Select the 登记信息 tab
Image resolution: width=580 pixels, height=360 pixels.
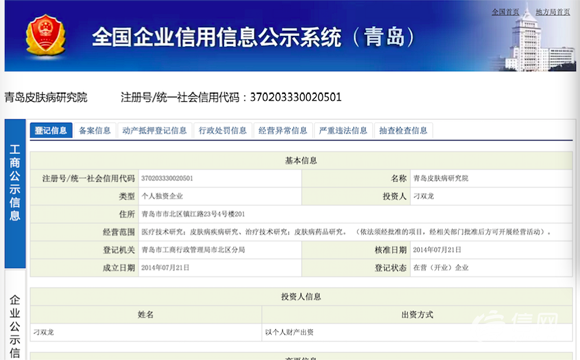pyautogui.click(x=51, y=130)
